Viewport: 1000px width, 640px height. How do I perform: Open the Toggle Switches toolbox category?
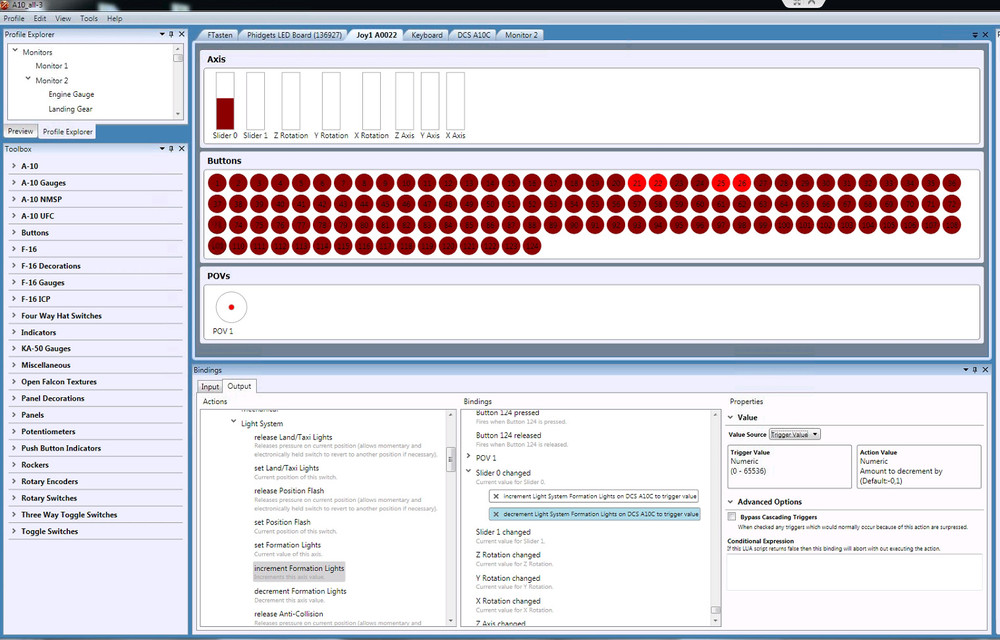(49, 531)
